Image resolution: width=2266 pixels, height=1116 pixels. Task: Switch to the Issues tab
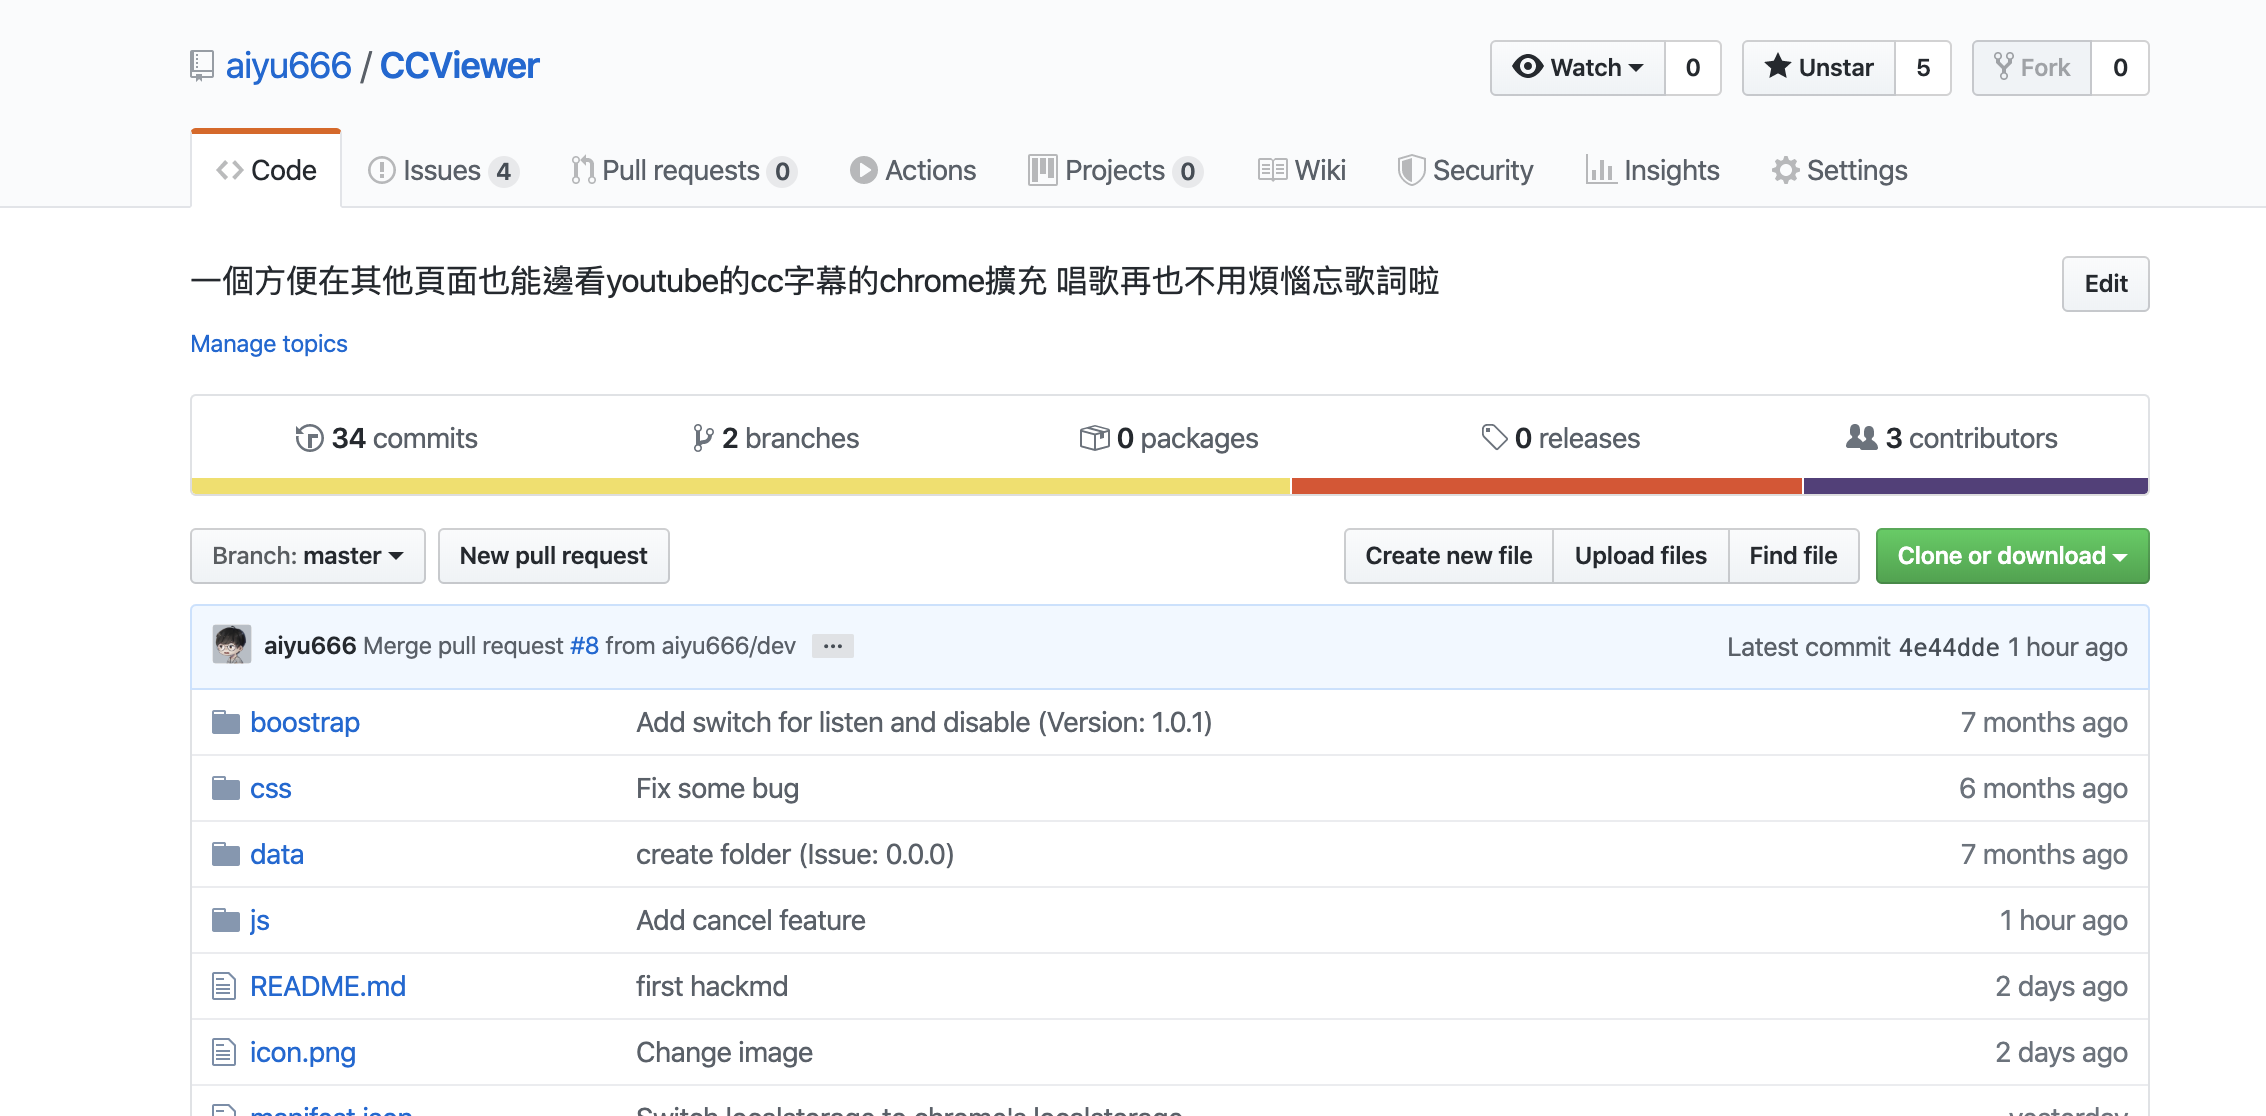pos(442,170)
